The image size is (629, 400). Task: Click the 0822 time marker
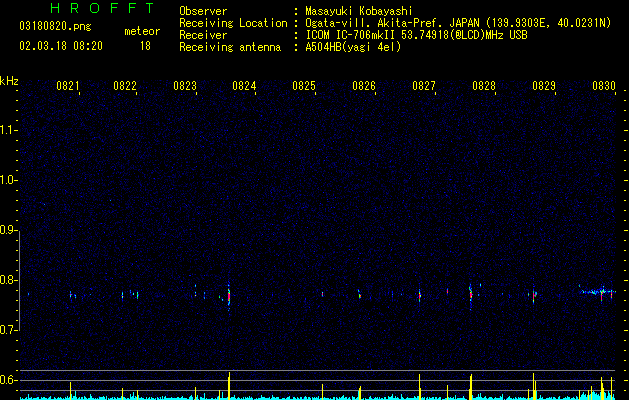125,86
